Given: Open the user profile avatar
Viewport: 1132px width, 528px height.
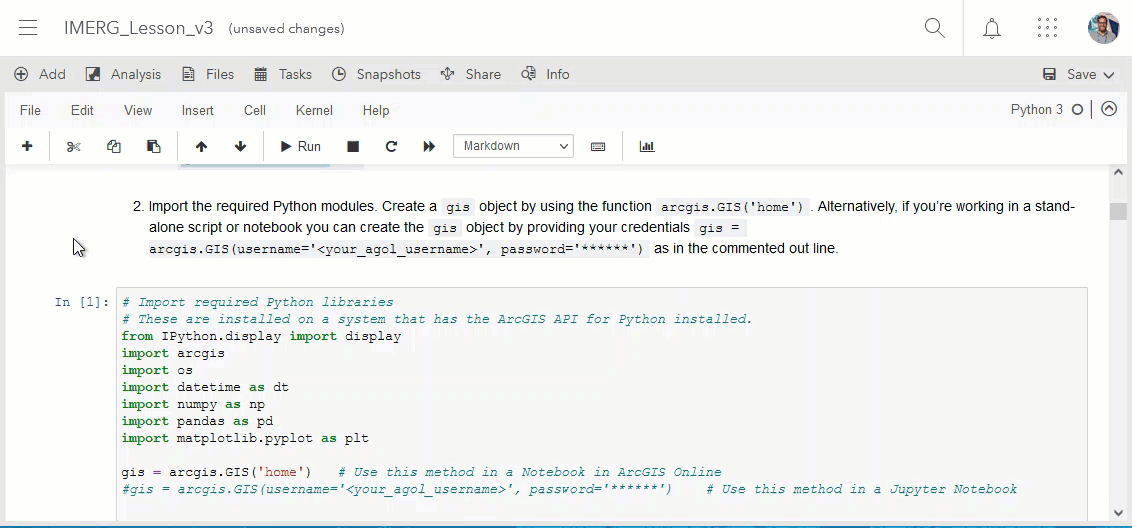Looking at the screenshot, I should coord(1103,28).
